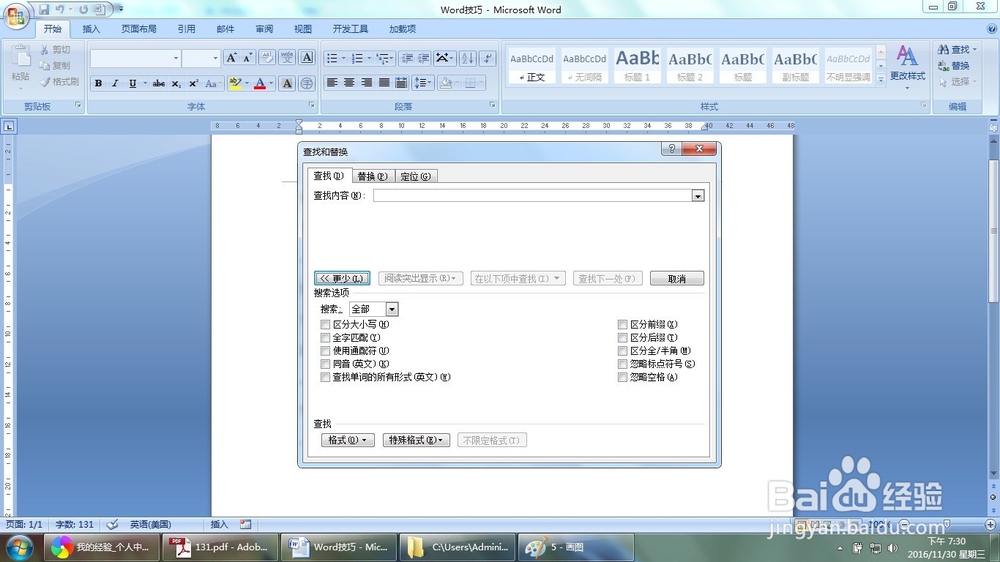Apply underline formatting icon
Viewport: 1000px width, 562px height.
click(x=132, y=83)
